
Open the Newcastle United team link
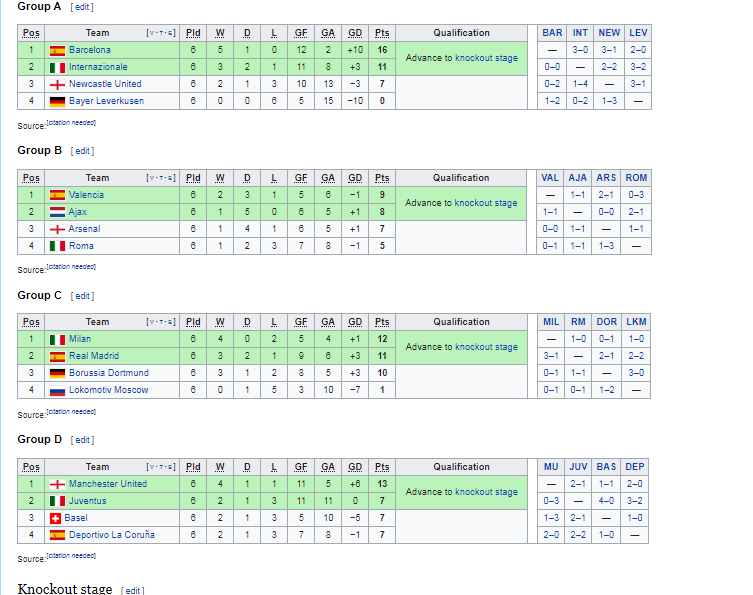pos(105,84)
